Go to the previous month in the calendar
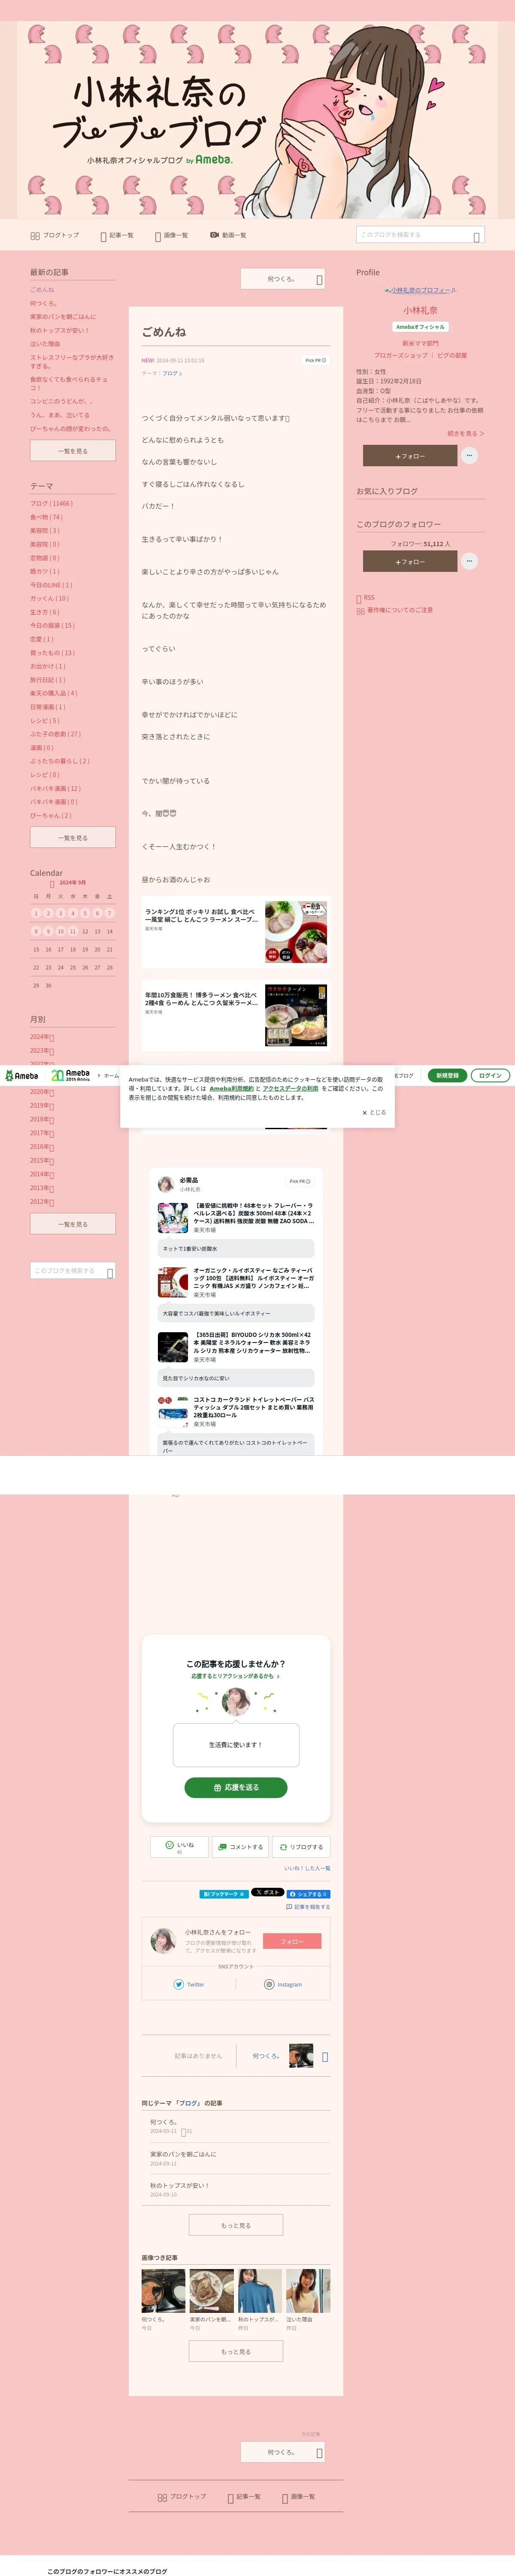The width and height of the screenshot is (515, 2576). click(52, 884)
